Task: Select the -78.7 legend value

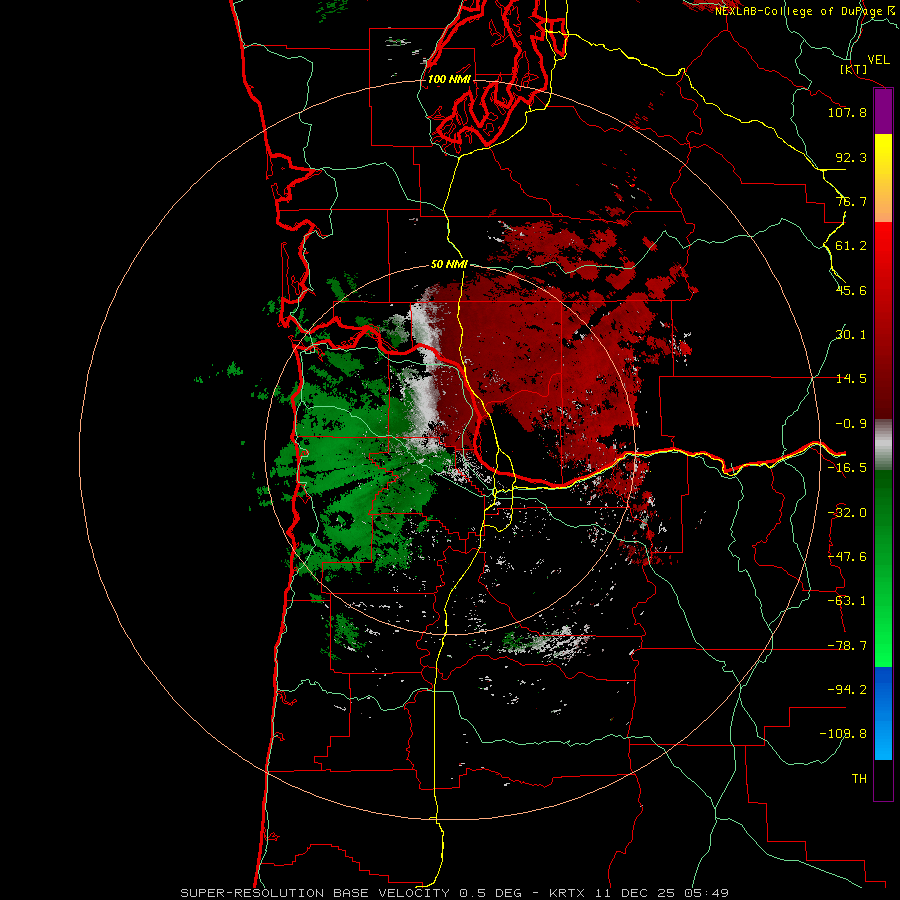Action: point(847,646)
